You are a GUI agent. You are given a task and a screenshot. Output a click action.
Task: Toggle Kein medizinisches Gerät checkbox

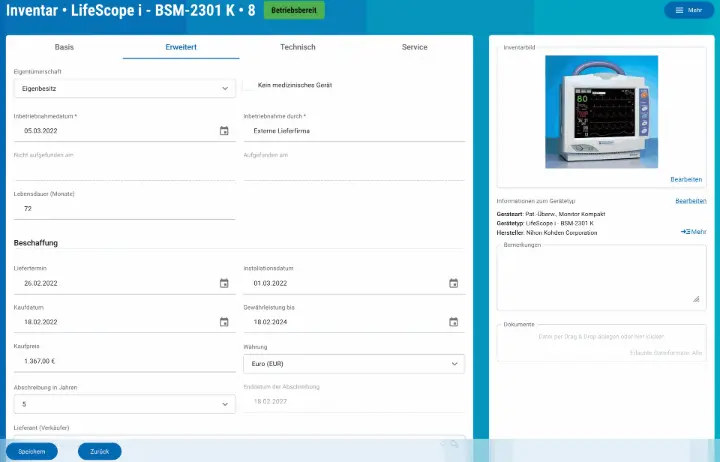click(248, 85)
